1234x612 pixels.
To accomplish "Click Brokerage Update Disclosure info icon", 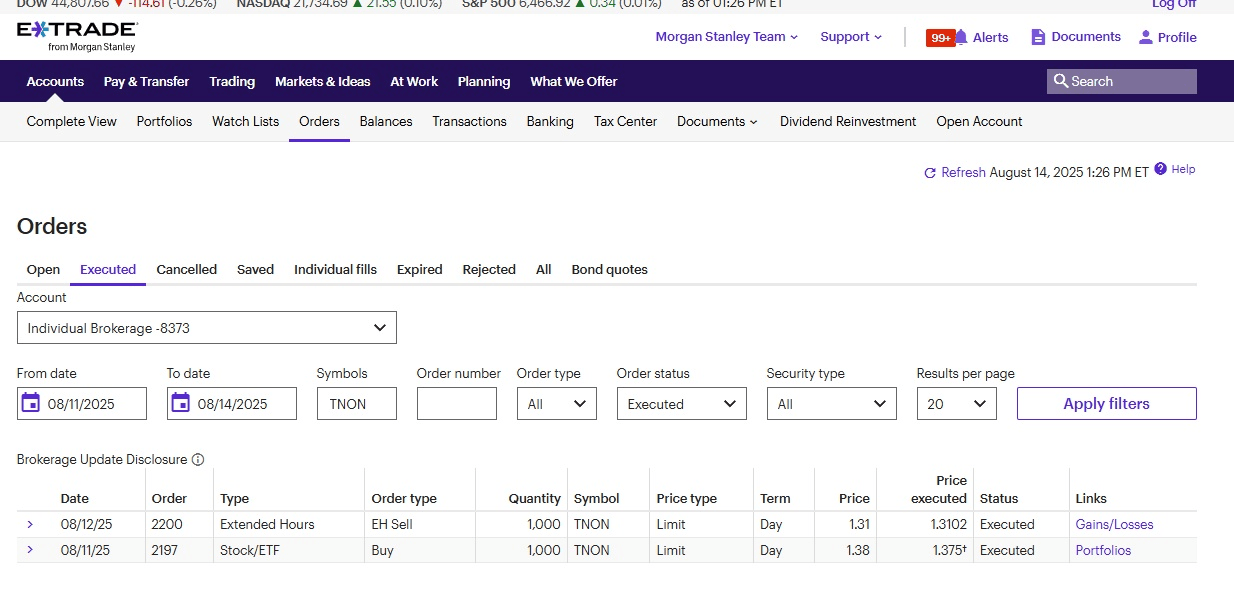I will 198,460.
